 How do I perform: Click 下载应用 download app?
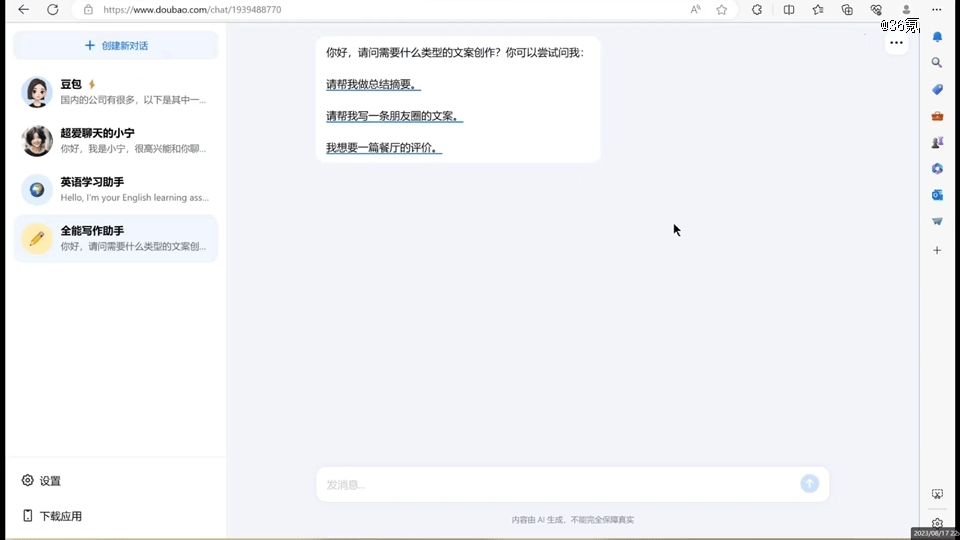point(52,516)
